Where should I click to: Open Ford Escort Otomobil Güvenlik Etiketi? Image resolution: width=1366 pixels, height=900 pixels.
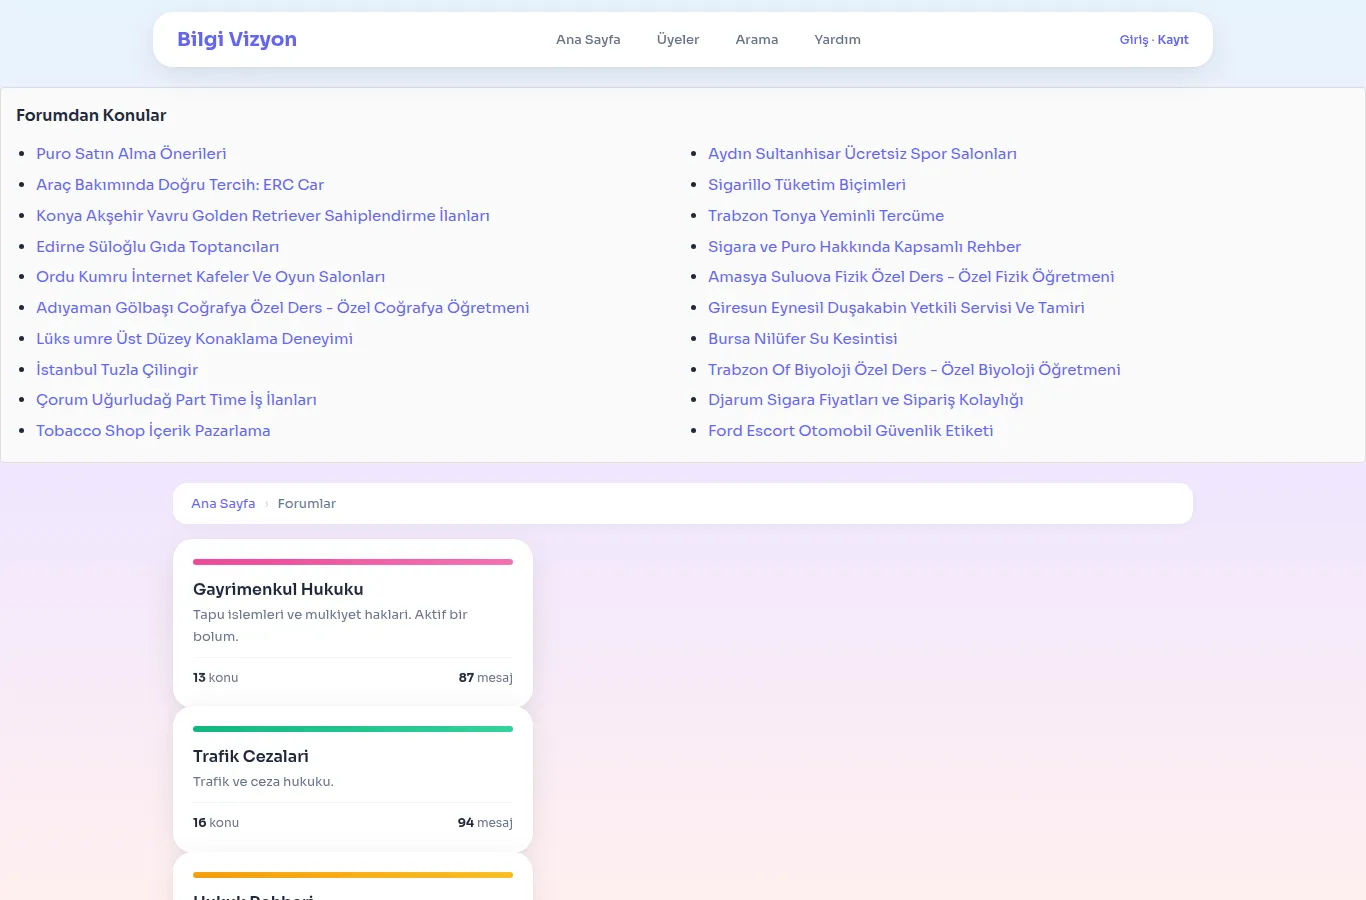tap(851, 431)
